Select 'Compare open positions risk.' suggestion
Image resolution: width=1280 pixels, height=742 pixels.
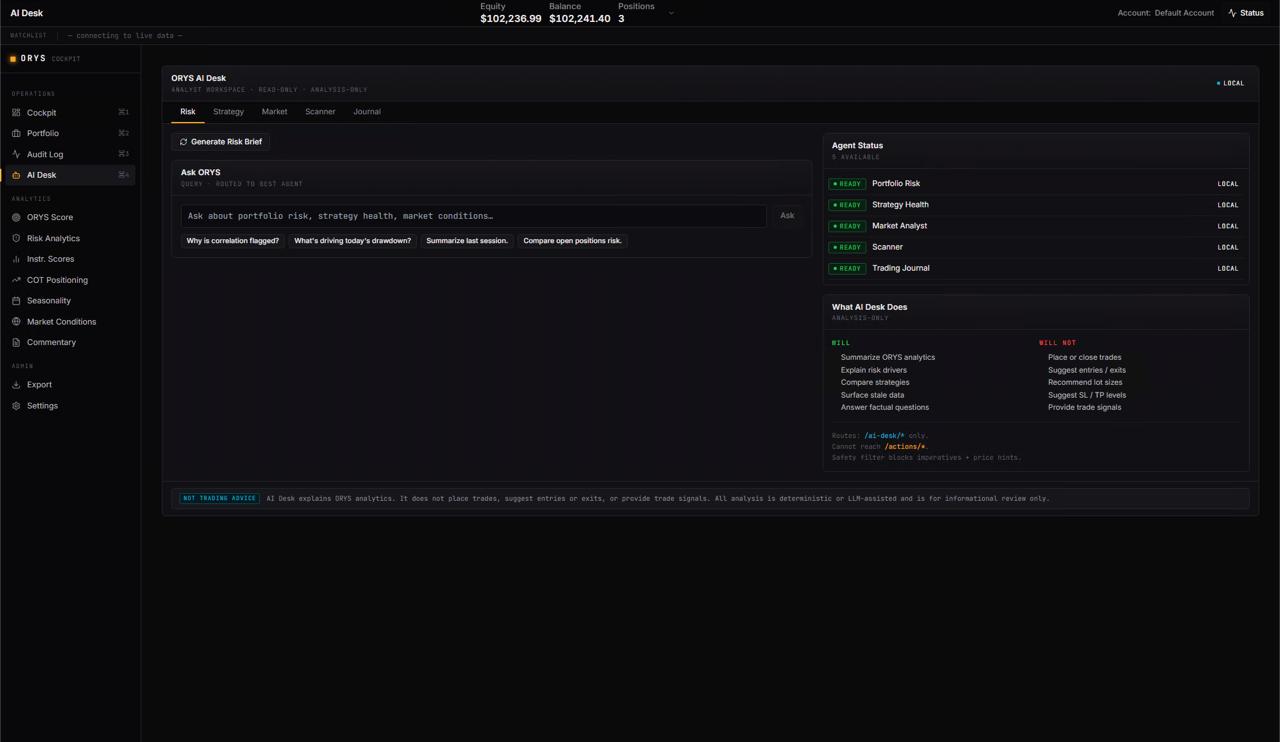573,241
